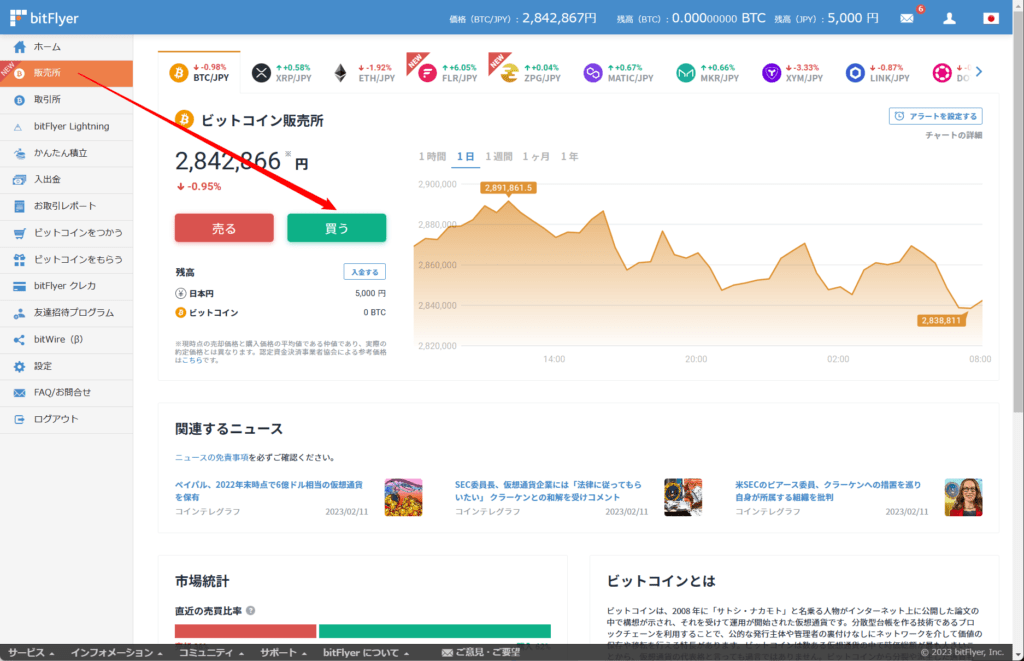Open 取引所 in the sidebar

(x=66, y=100)
